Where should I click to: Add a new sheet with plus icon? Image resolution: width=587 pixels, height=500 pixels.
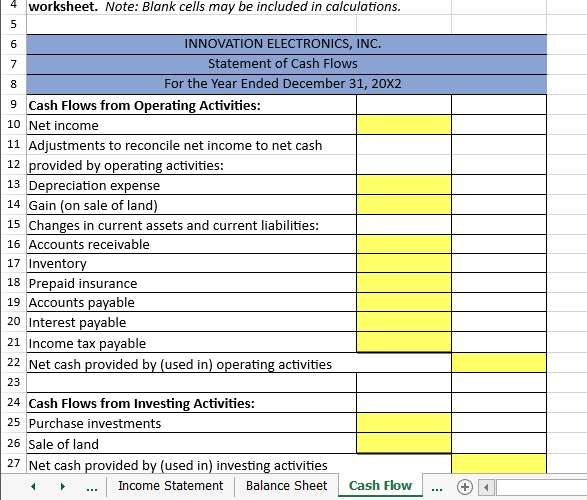(x=465, y=487)
